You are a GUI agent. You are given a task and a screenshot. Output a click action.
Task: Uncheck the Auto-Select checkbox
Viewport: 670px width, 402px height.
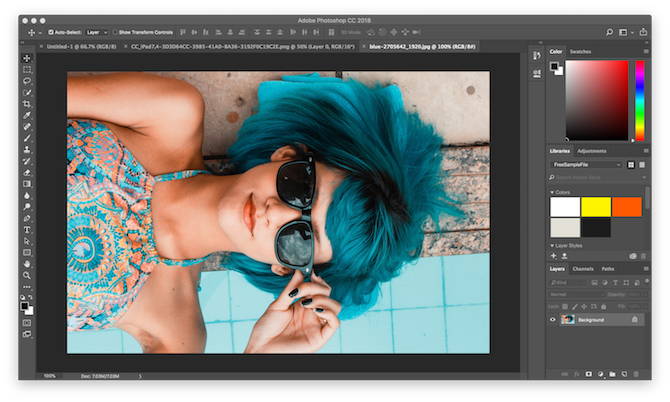click(x=52, y=32)
